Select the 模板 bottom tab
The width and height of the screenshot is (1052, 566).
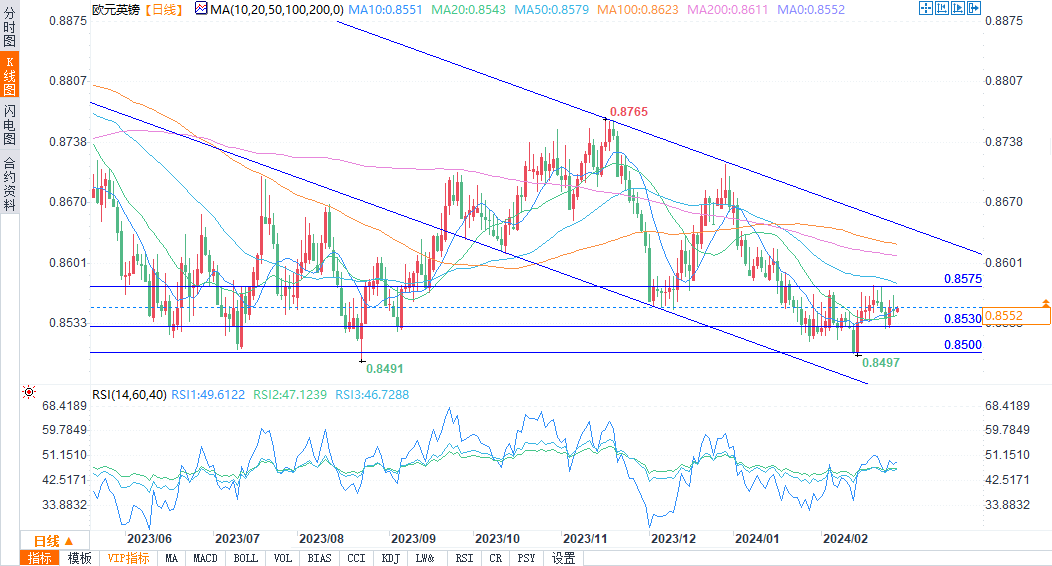[80, 558]
